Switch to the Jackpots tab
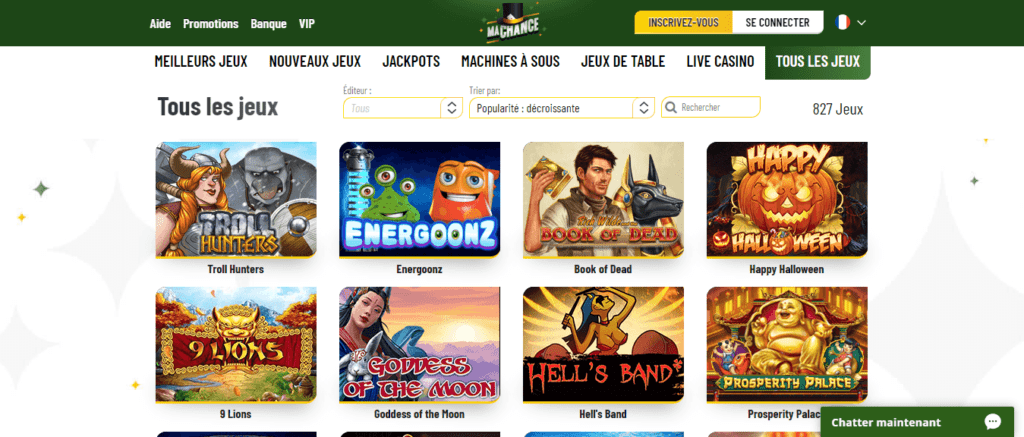 click(x=411, y=61)
